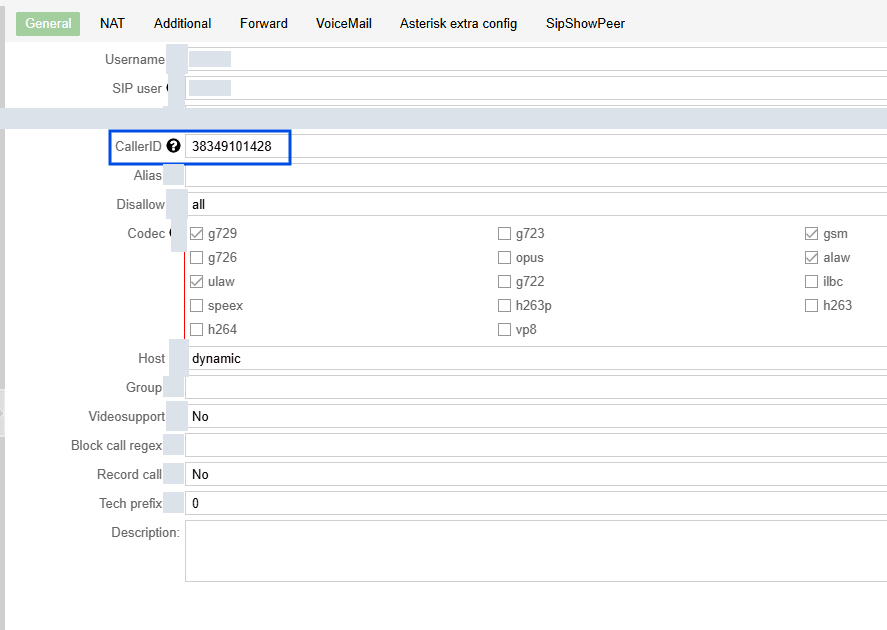Click the Block call regex input field
Image resolution: width=887 pixels, height=630 pixels.
click(x=536, y=445)
